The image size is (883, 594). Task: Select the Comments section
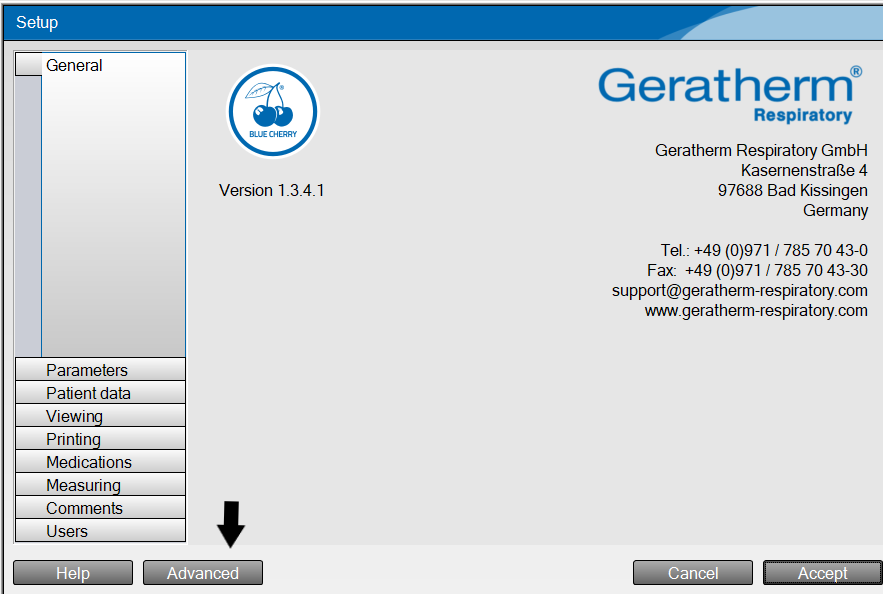pos(100,508)
